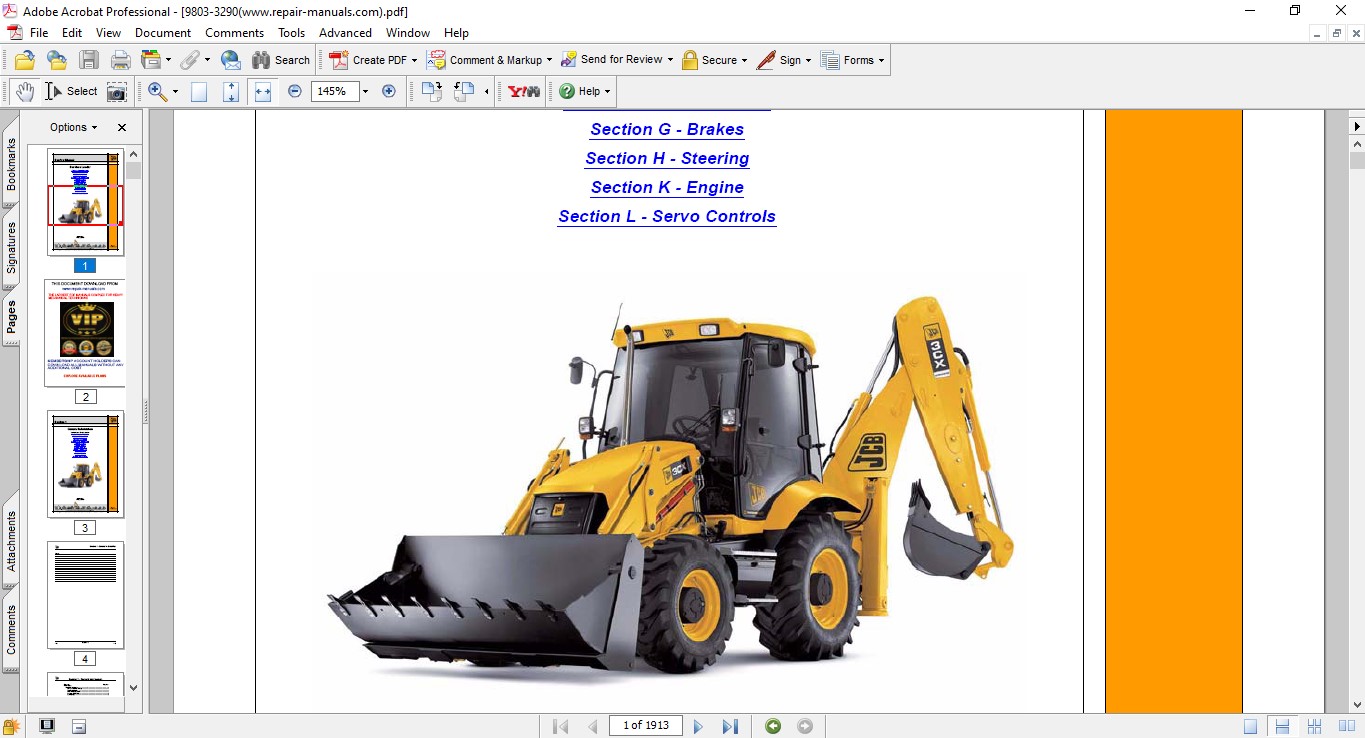Select the page 2 thumbnail
This screenshot has height=738, width=1365.
click(85, 333)
